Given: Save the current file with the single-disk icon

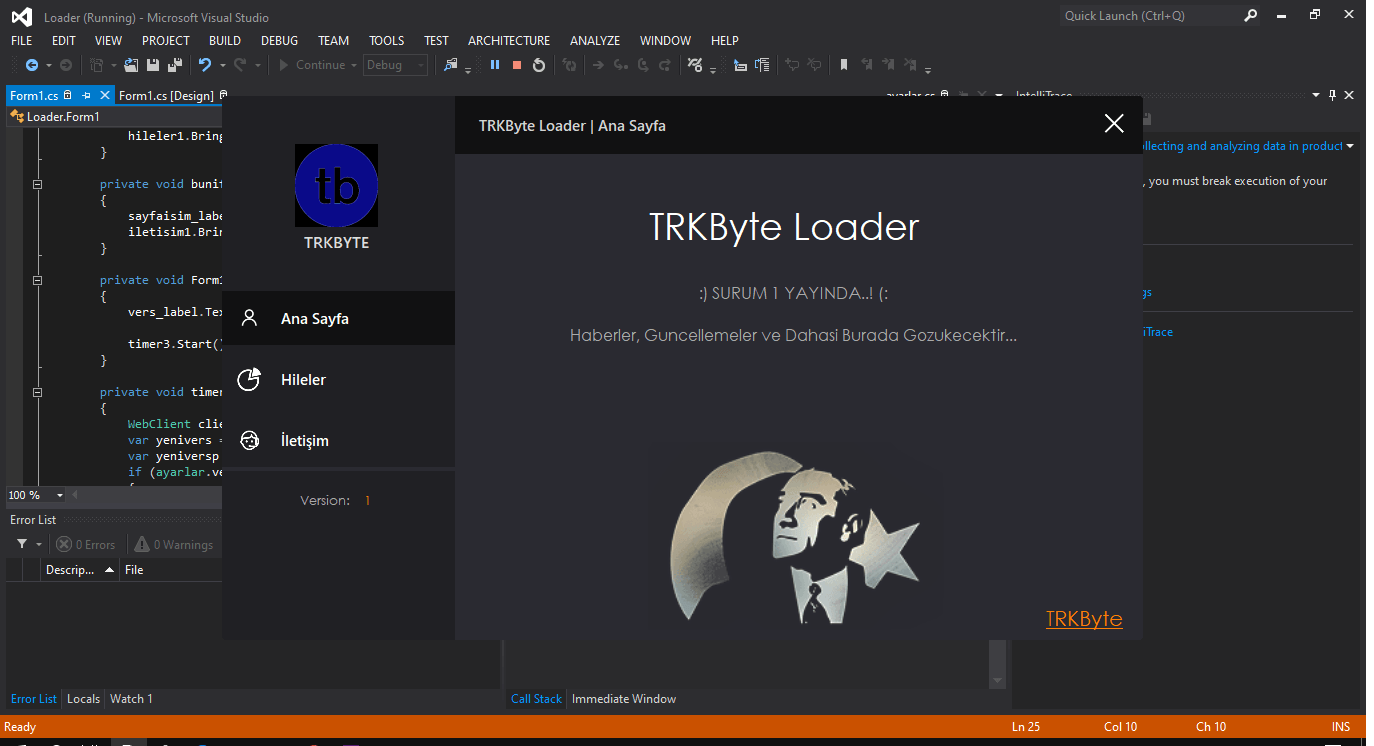Looking at the screenshot, I should 153,65.
